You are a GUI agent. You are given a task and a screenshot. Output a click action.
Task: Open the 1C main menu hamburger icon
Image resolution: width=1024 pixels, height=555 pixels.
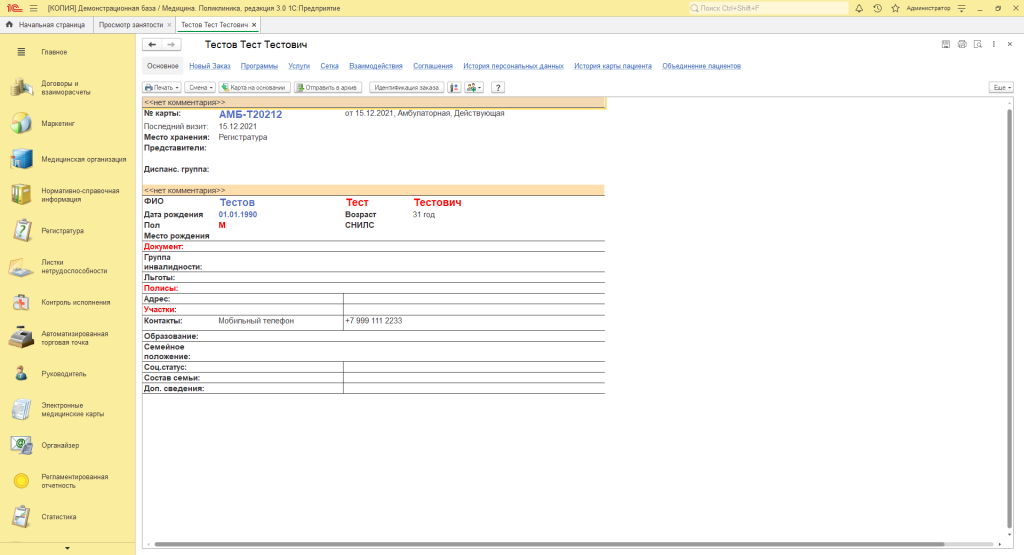point(33,8)
